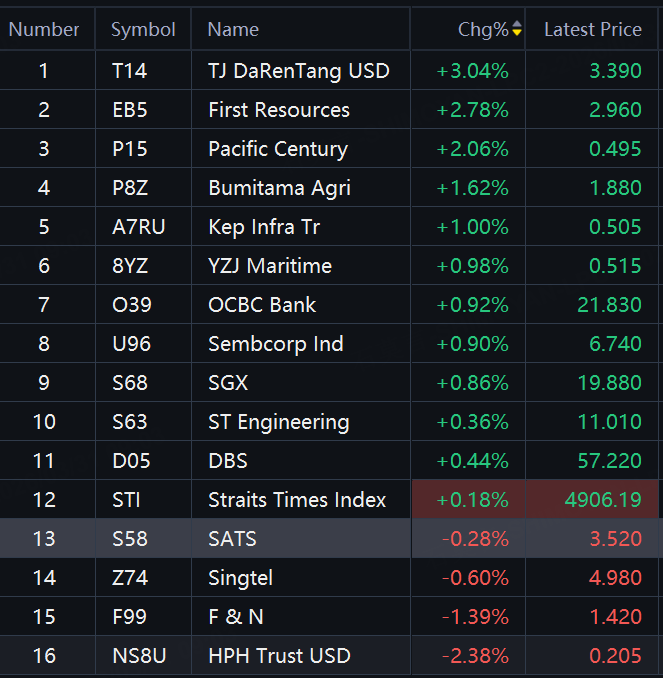
Task: Click symbol S63
Action: tap(130, 422)
